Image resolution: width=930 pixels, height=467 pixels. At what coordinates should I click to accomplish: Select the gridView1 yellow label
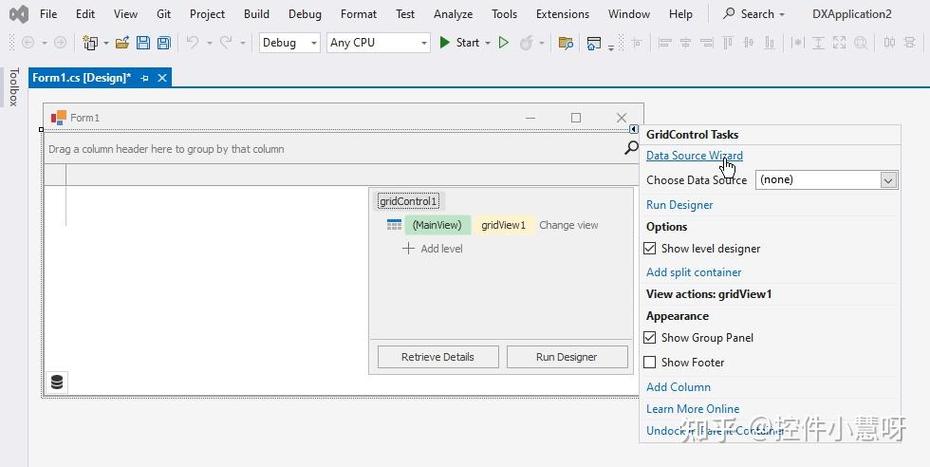click(x=504, y=225)
